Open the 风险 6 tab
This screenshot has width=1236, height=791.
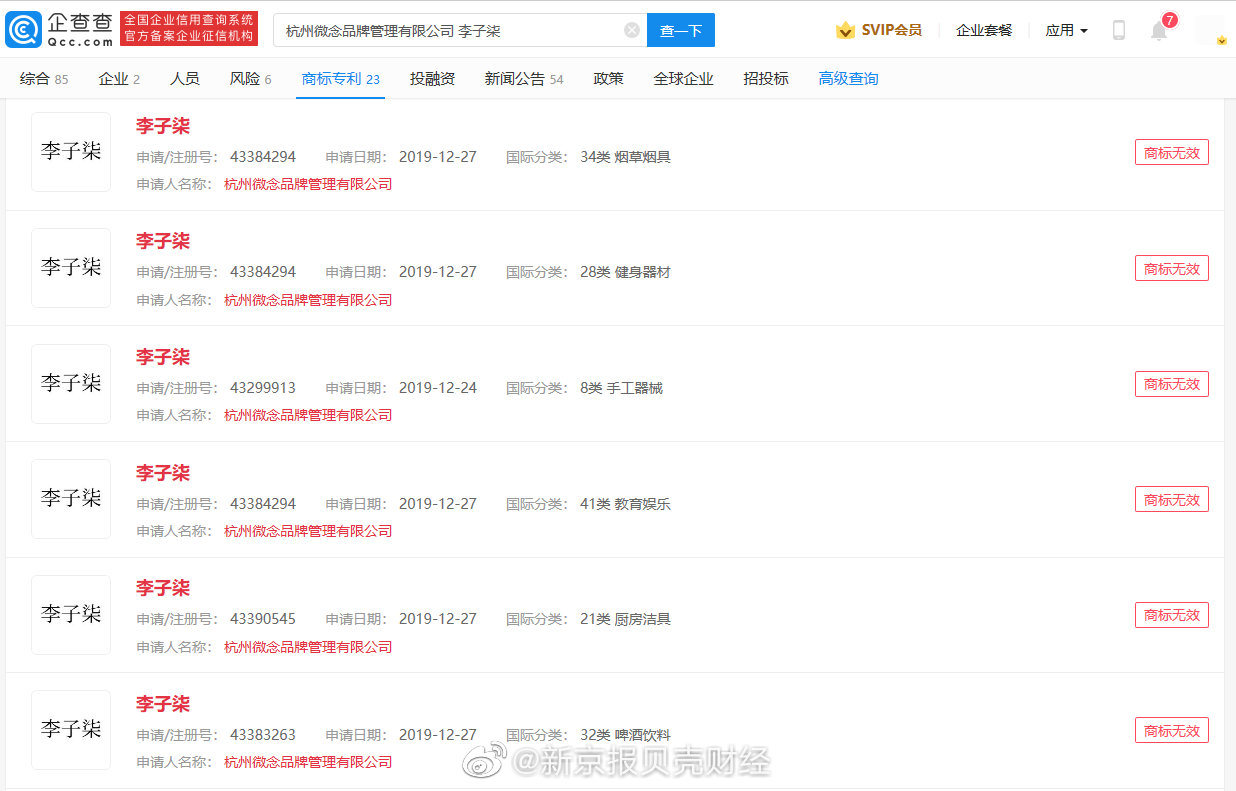click(x=250, y=78)
